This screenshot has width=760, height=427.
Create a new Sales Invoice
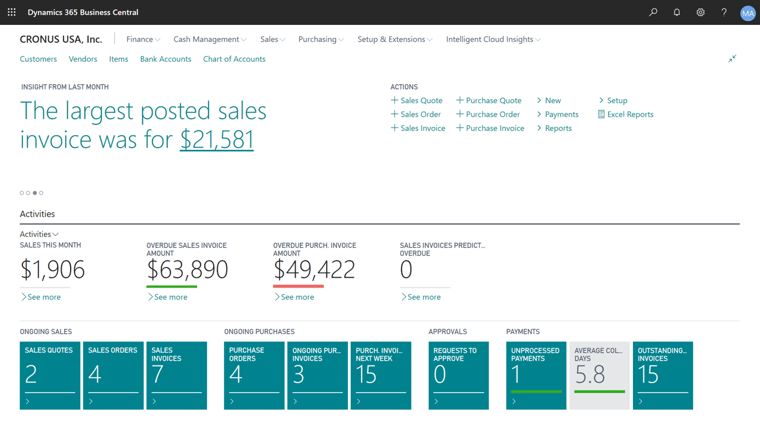pyautogui.click(x=418, y=128)
